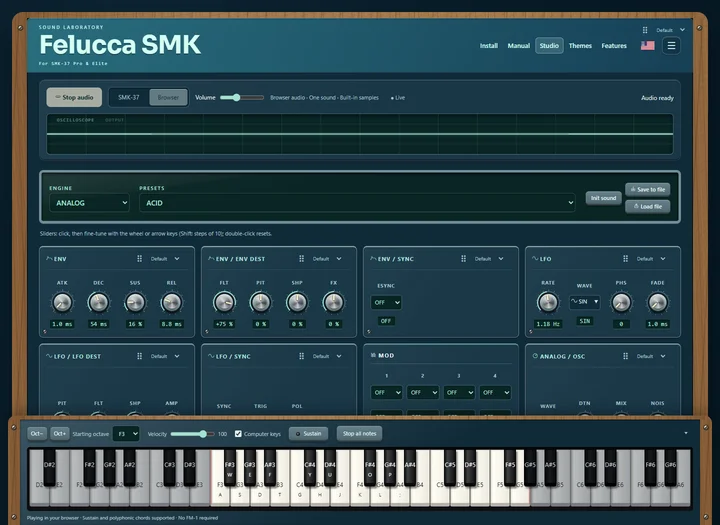Toggle the Stop audio button
This screenshot has height=525, width=720.
click(74, 97)
